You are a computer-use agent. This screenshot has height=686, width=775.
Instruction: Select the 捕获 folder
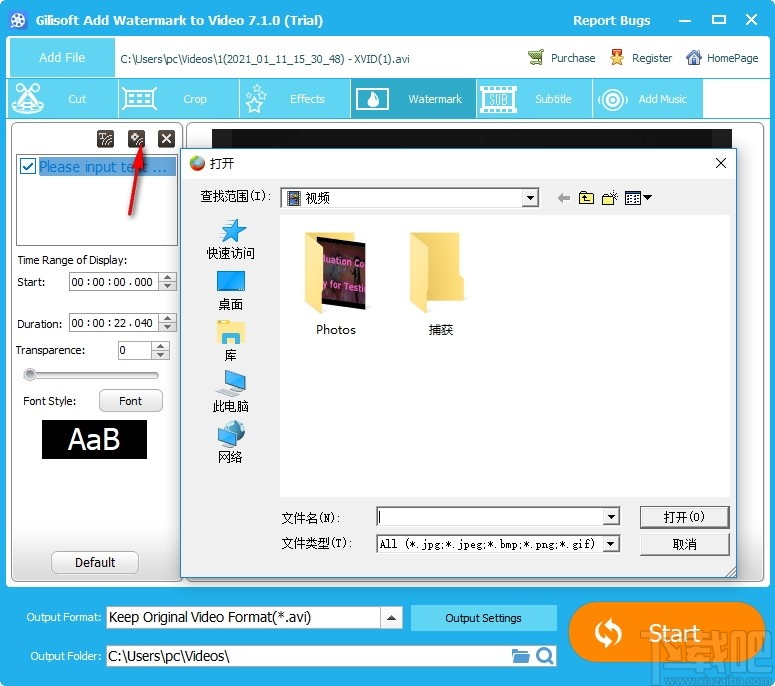(440, 284)
